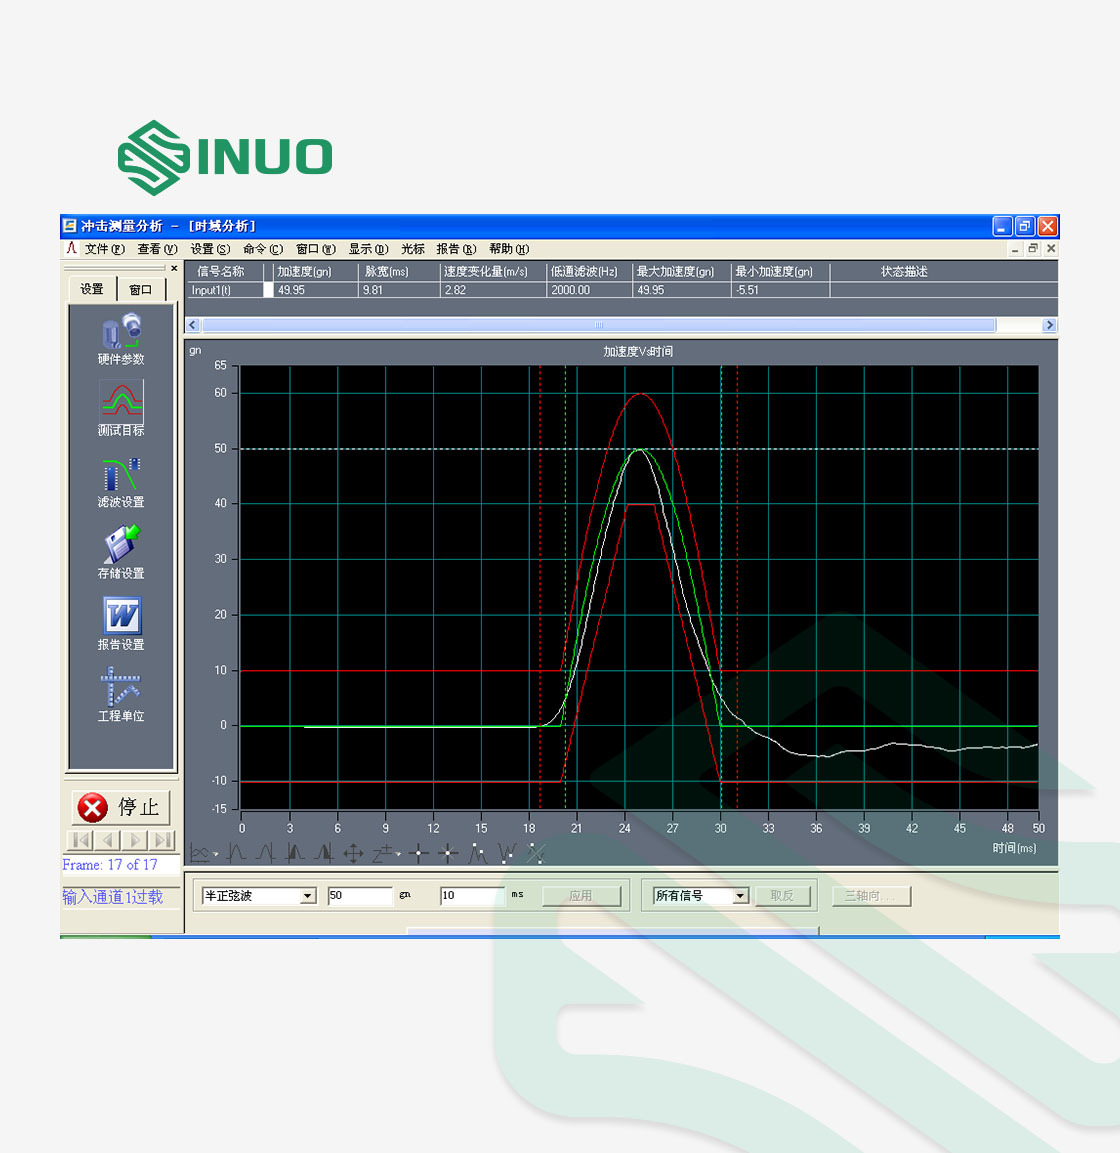
Task: Open 帮助(H) menu
Action: pos(509,249)
